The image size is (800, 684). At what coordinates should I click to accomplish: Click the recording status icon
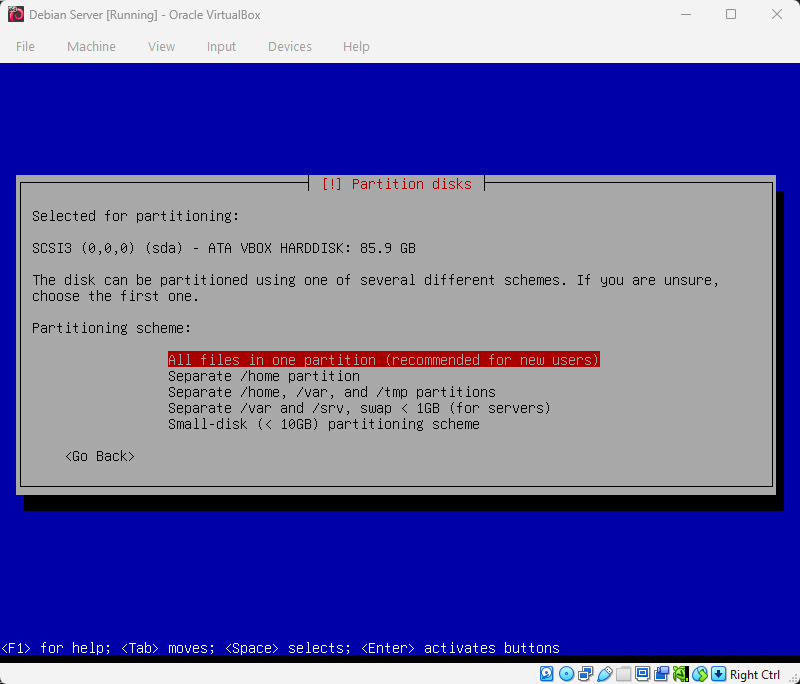(x=662, y=674)
